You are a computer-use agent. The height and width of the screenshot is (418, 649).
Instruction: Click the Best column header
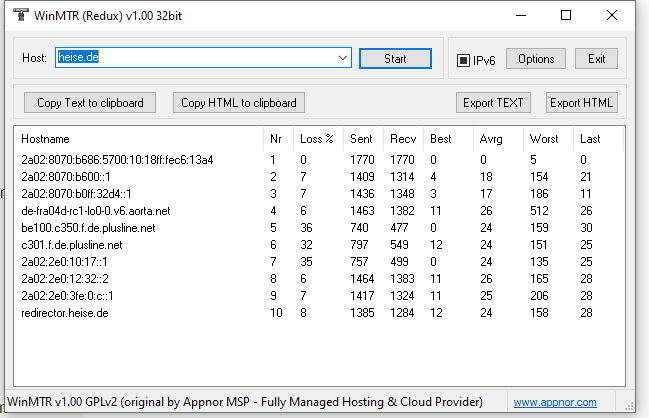tap(448, 139)
